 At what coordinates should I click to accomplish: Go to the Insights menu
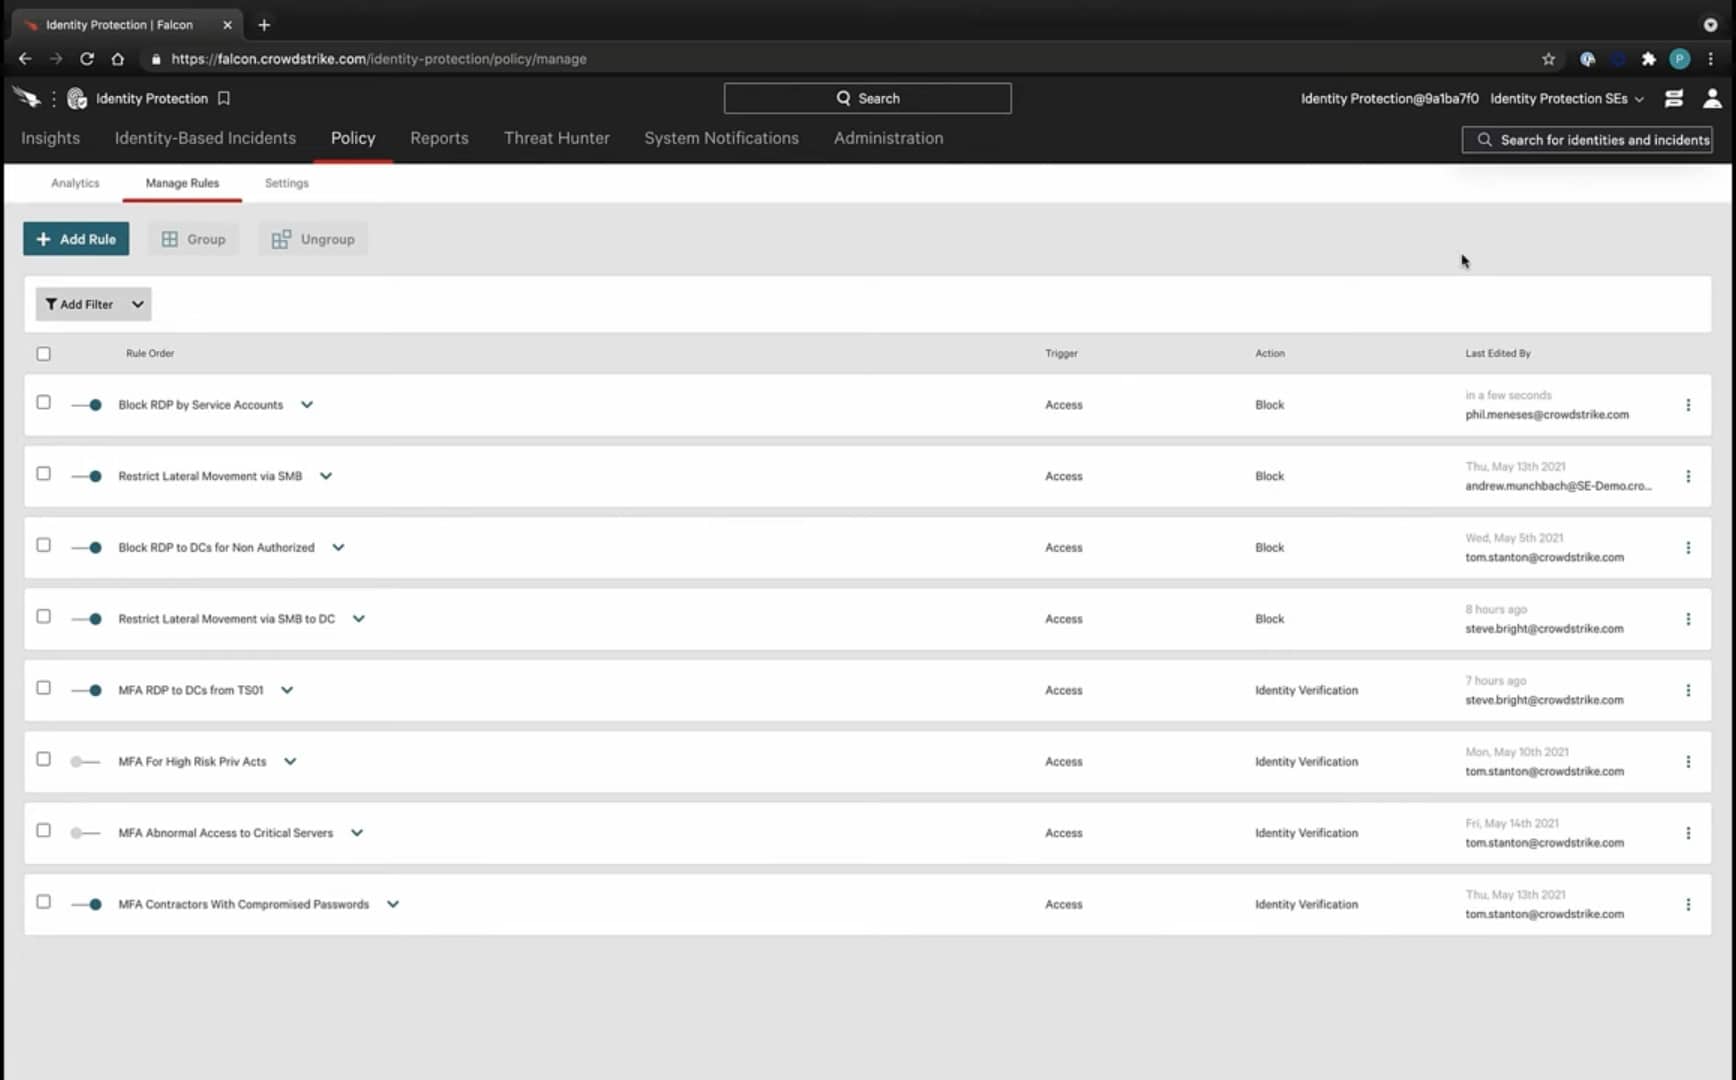50,138
